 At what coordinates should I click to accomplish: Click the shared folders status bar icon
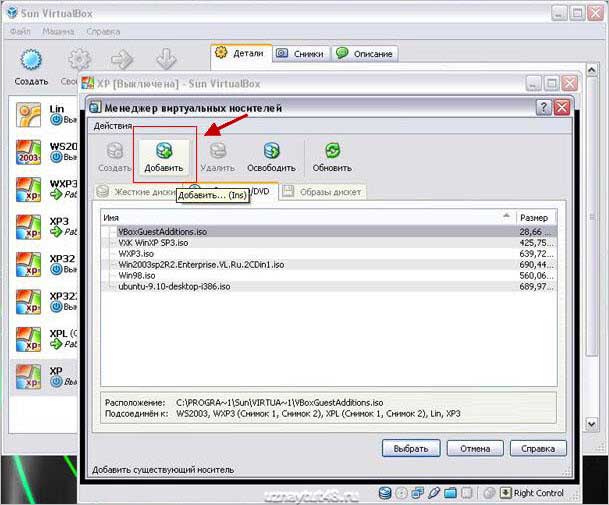click(450, 493)
